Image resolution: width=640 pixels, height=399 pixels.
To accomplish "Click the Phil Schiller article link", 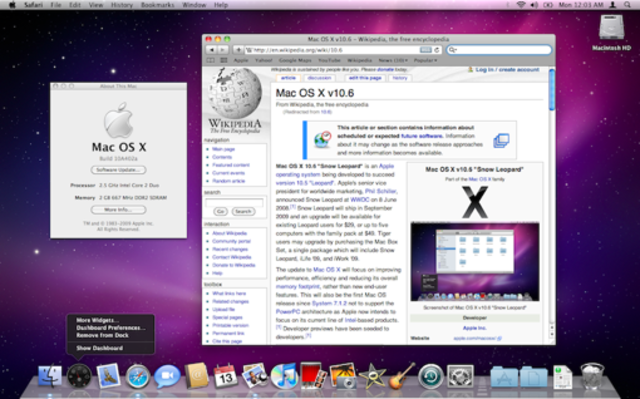I will pos(380,191).
